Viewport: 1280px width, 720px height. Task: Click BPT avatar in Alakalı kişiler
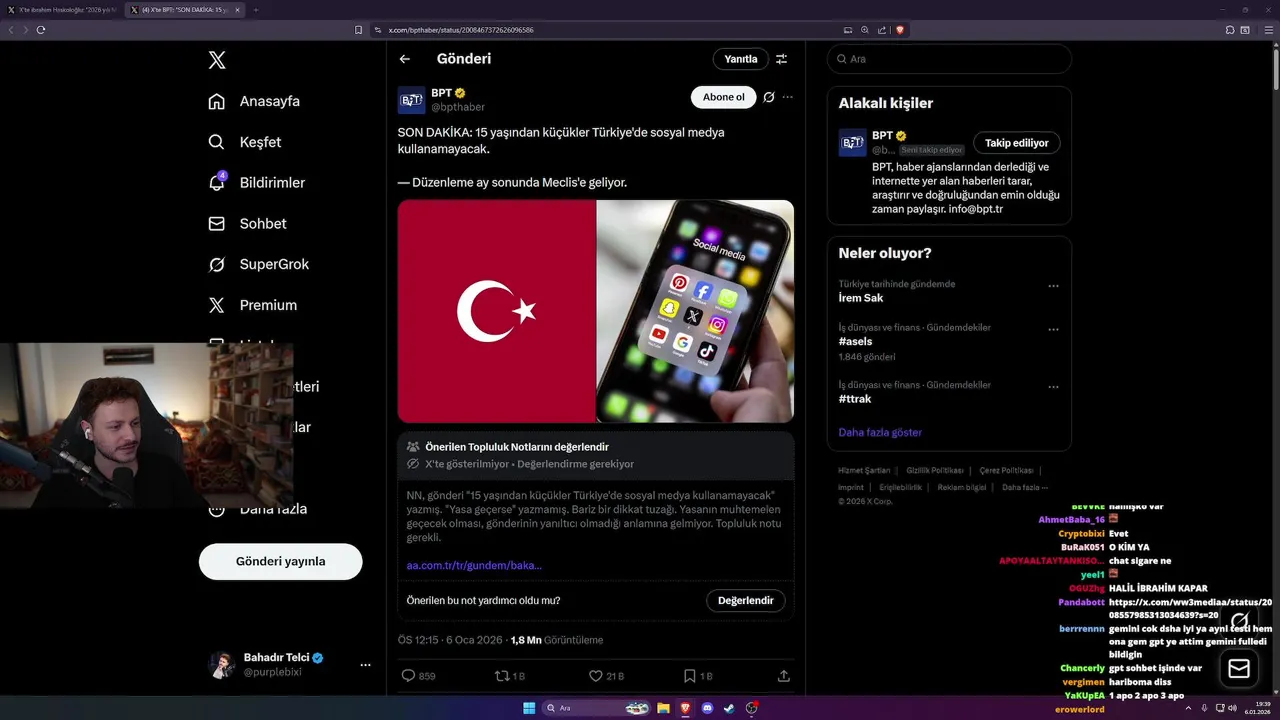click(x=852, y=143)
